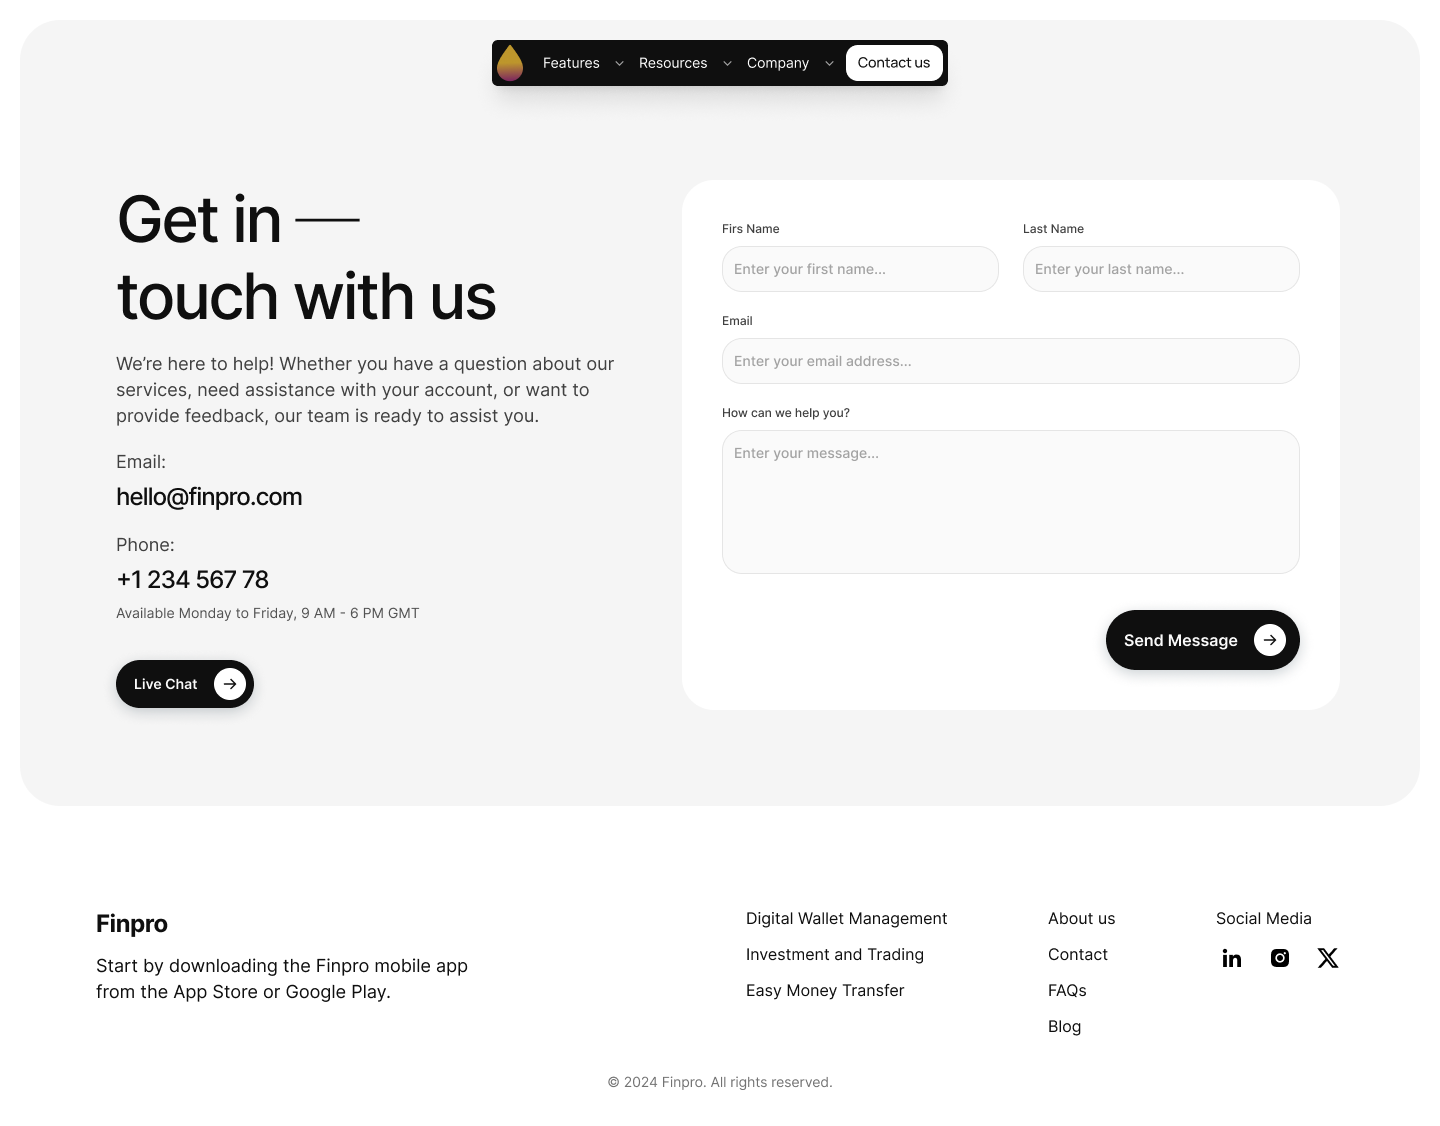Click into the email address field
Image resolution: width=1440 pixels, height=1126 pixels.
pos(1011,361)
